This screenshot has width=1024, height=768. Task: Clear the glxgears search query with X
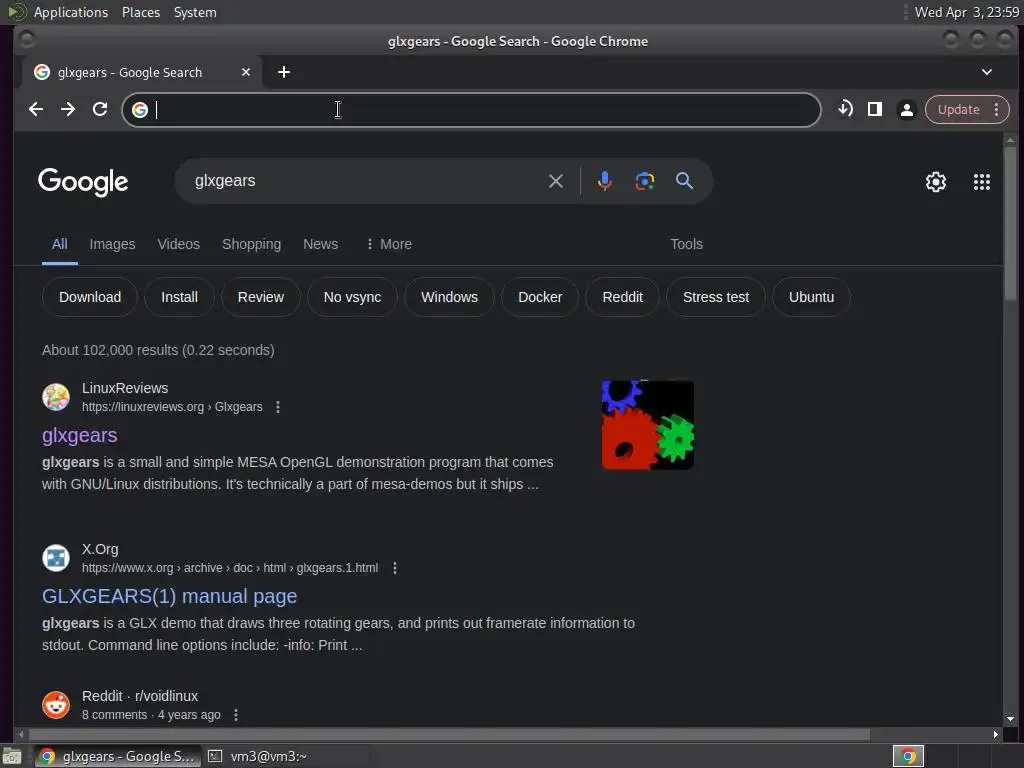click(556, 181)
